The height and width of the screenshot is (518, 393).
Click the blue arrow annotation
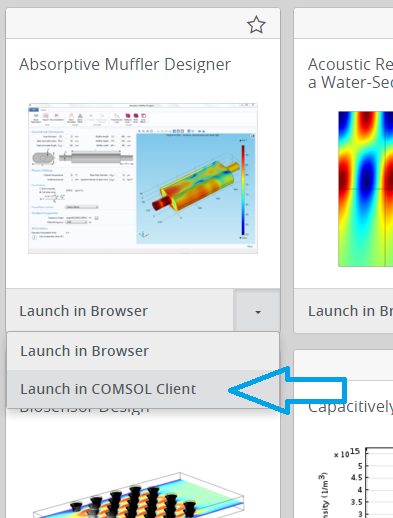click(x=288, y=390)
